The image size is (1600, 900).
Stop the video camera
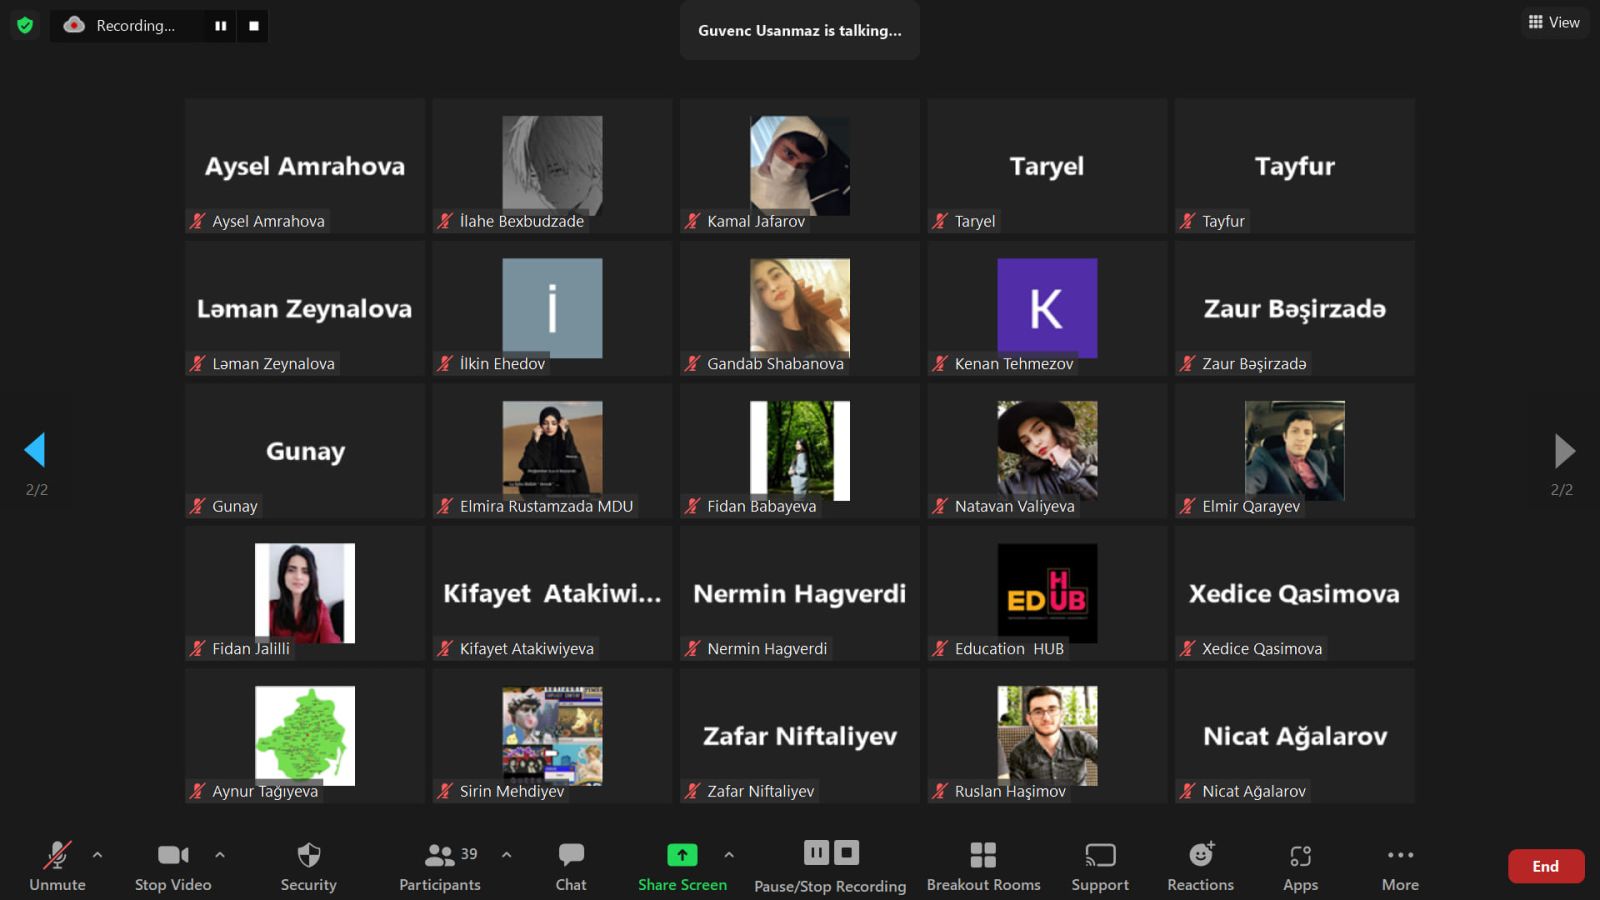click(x=173, y=856)
